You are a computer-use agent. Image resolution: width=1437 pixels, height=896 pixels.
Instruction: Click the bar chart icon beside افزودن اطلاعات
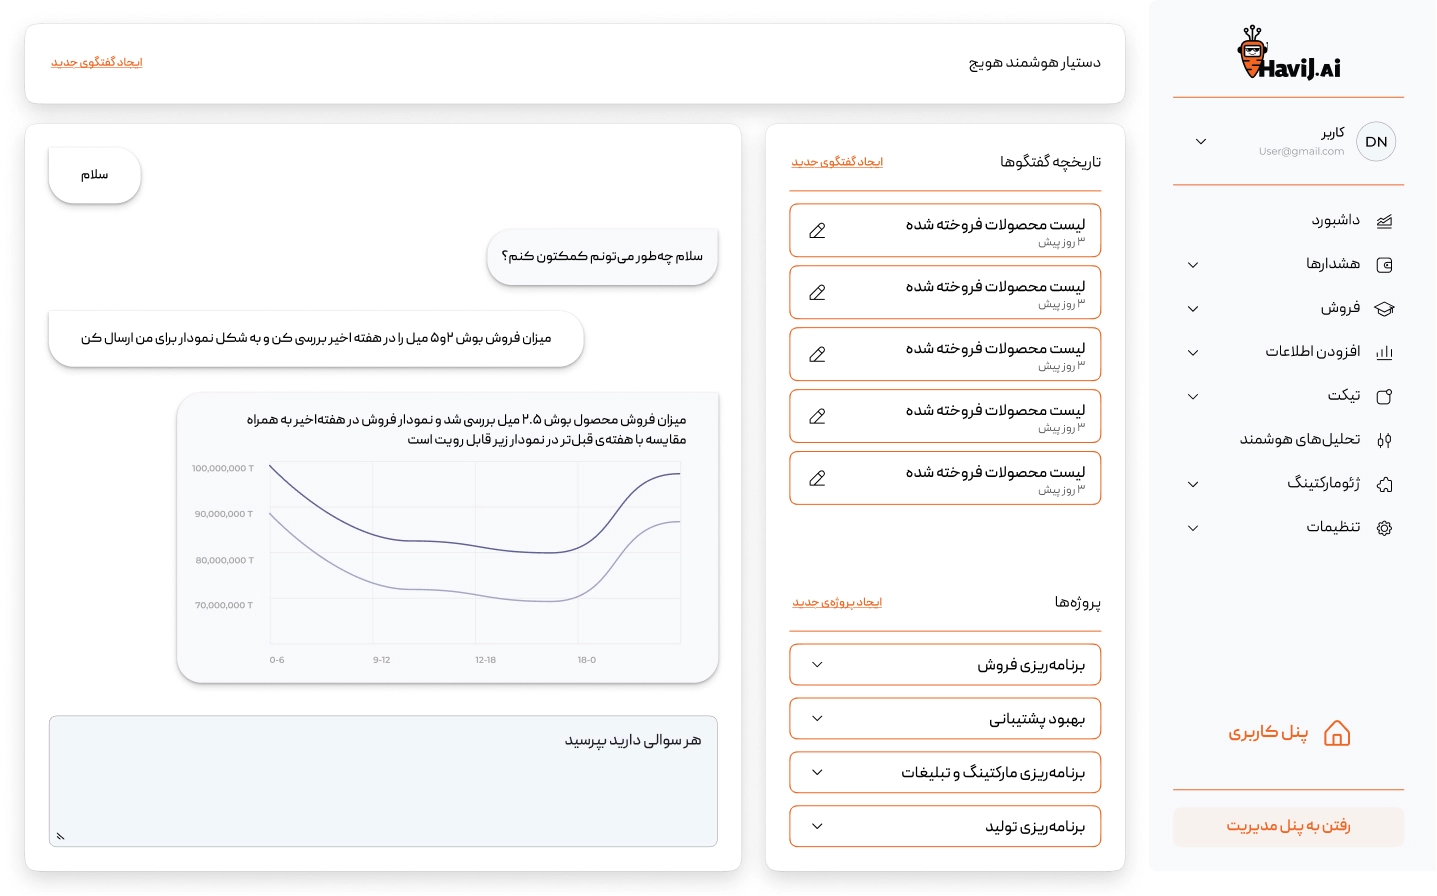coord(1384,353)
